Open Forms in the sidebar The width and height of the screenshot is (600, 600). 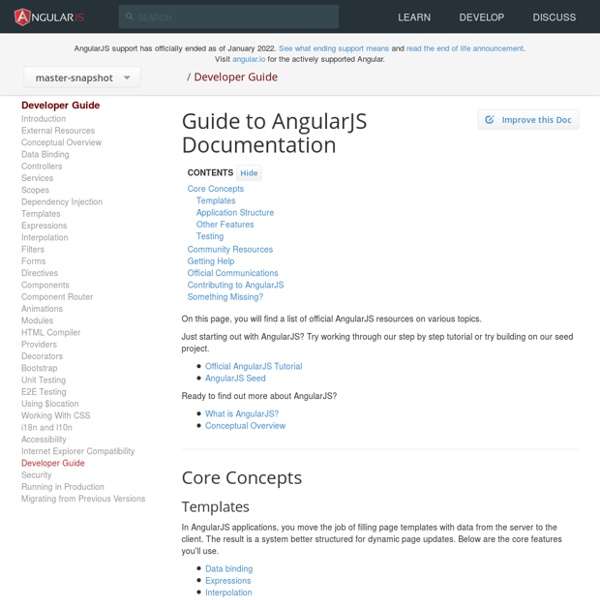click(34, 261)
